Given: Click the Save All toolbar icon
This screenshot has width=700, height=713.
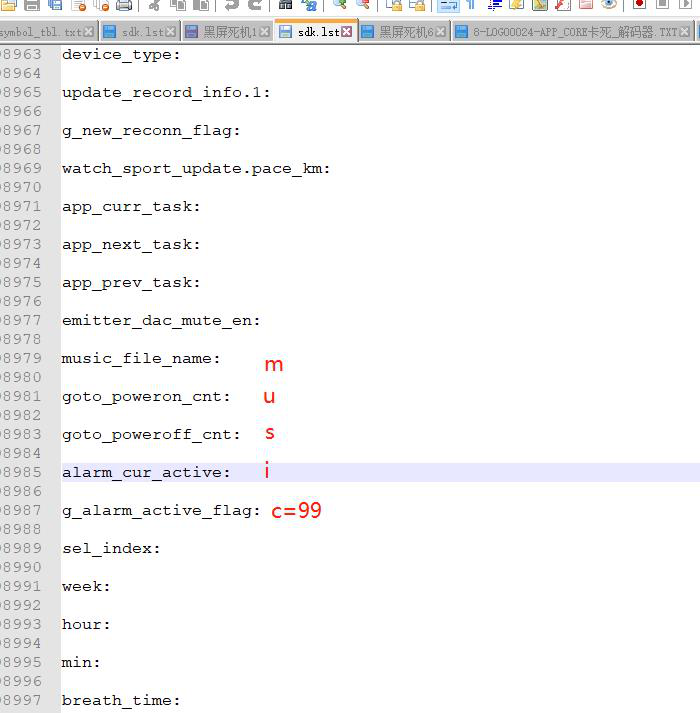Looking at the screenshot, I should (x=55, y=5).
